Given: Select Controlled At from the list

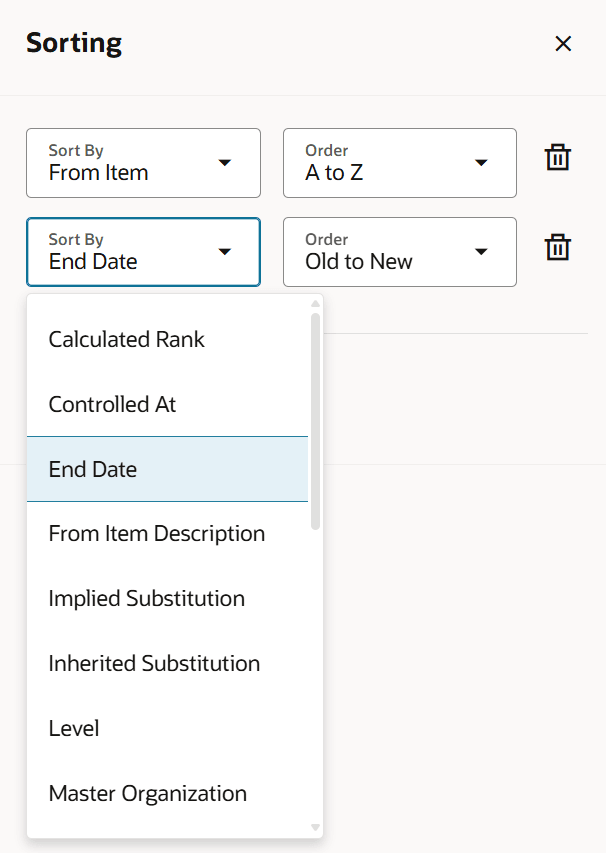Looking at the screenshot, I should point(111,404).
